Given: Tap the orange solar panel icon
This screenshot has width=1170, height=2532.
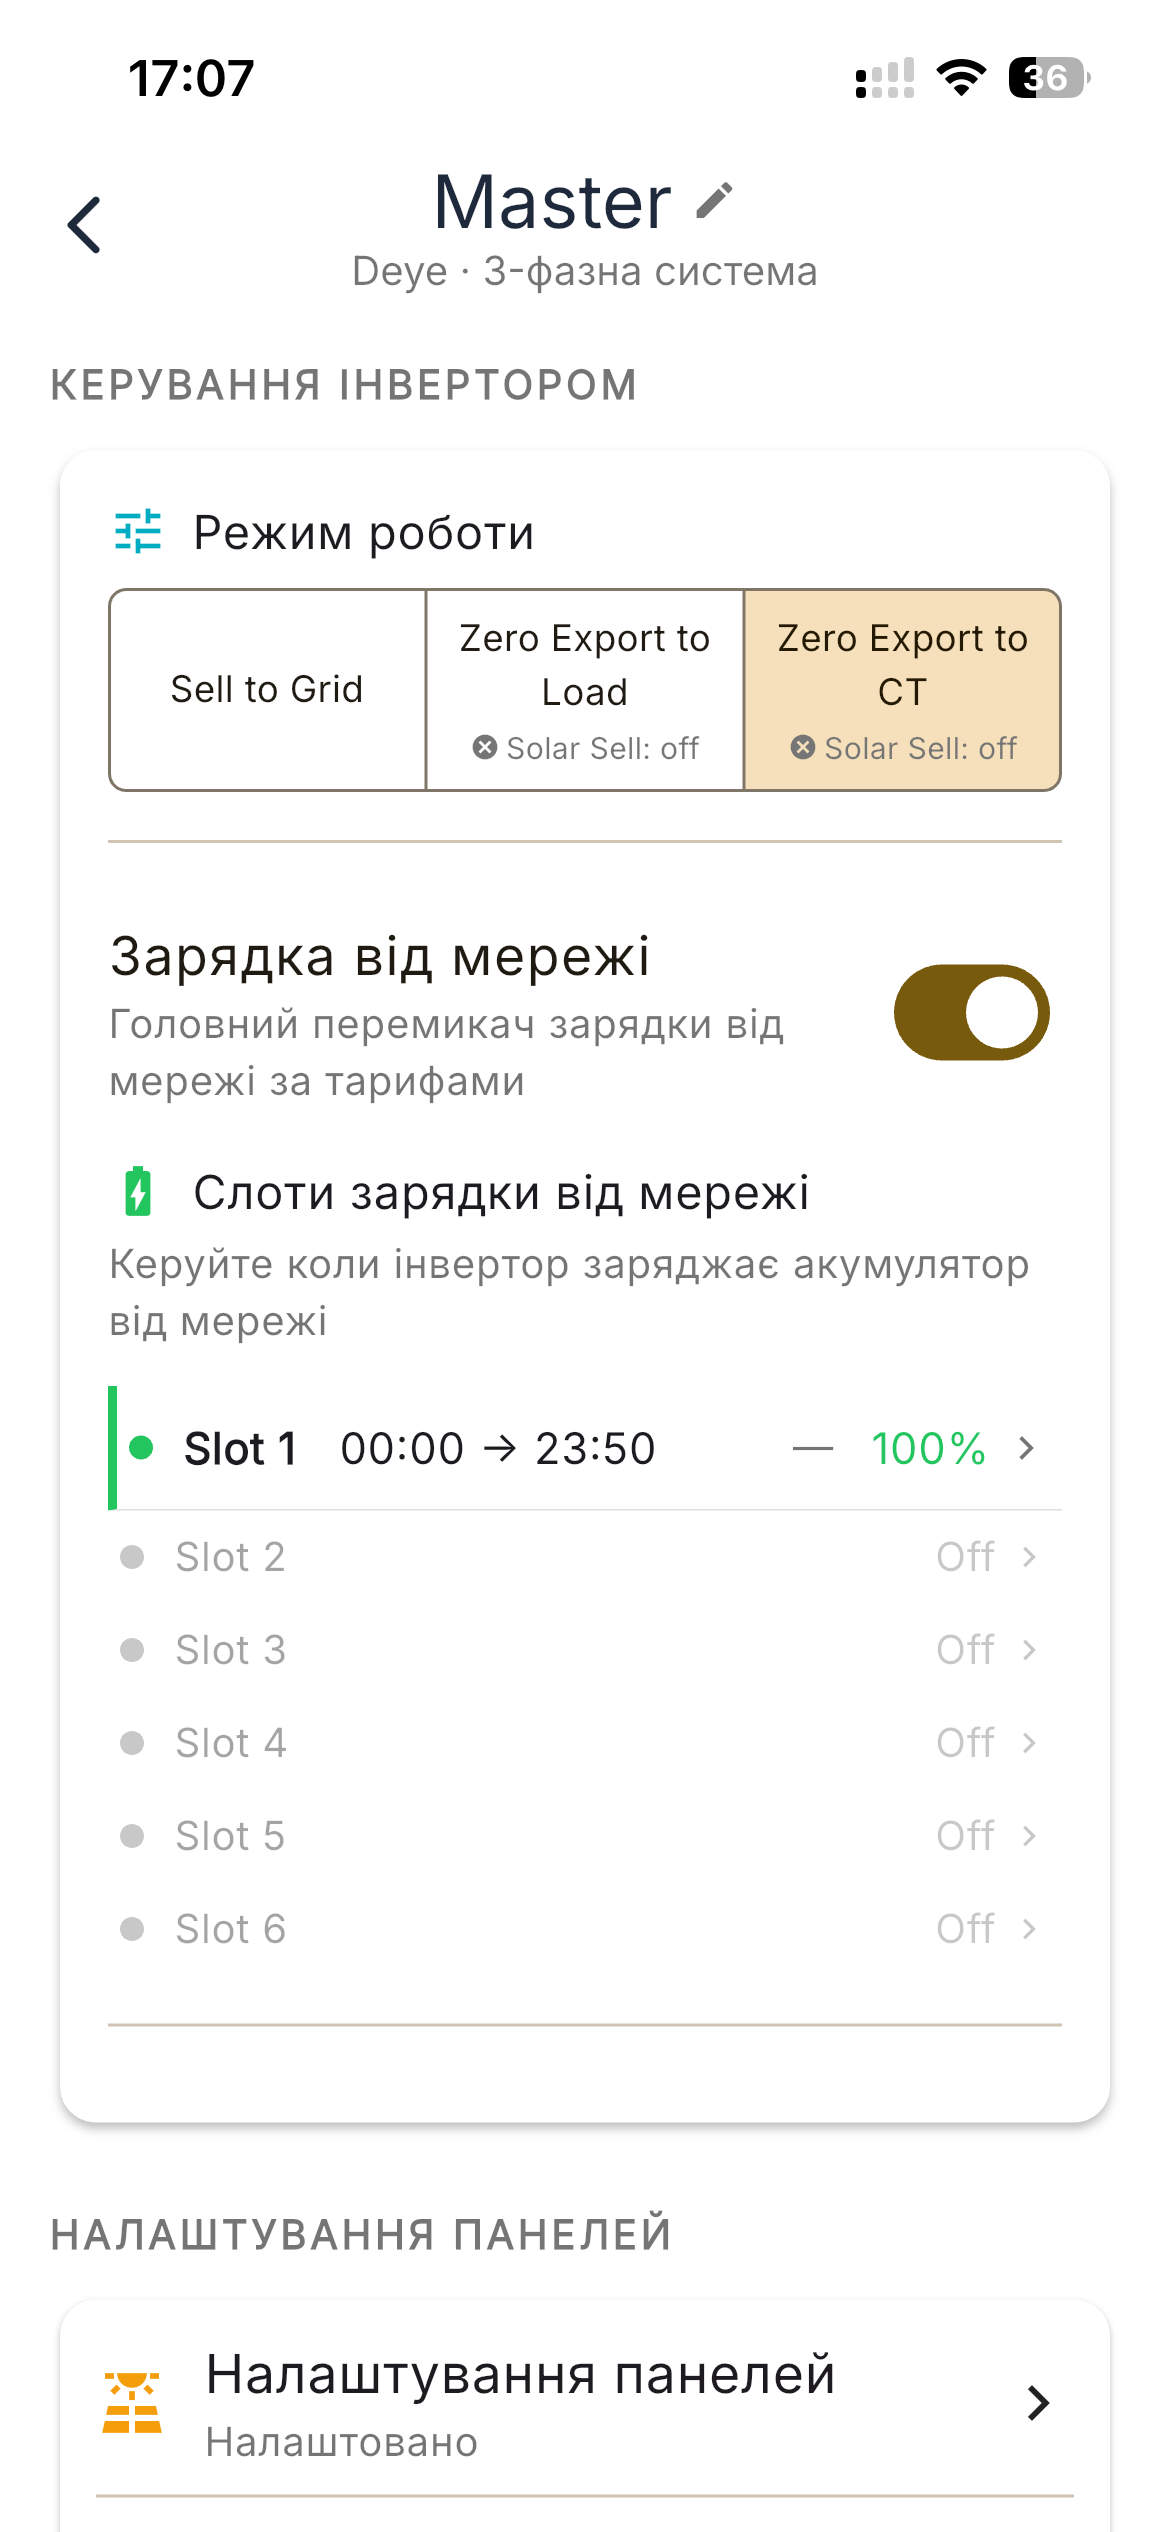Looking at the screenshot, I should point(132,2402).
